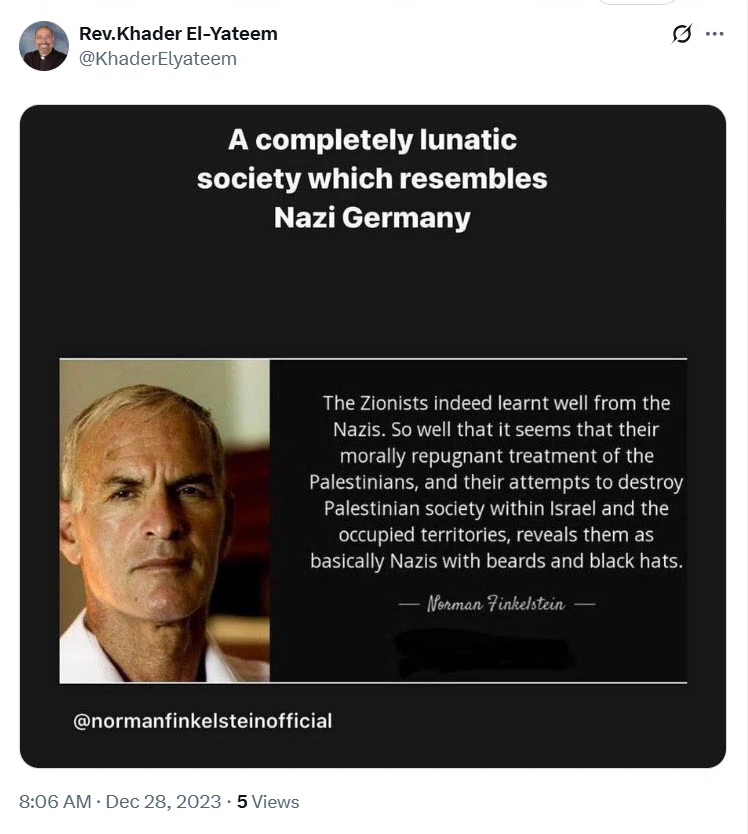This screenshot has width=748, height=834.
Task: Open the 8:06 AM timestamp link
Action: [53, 802]
